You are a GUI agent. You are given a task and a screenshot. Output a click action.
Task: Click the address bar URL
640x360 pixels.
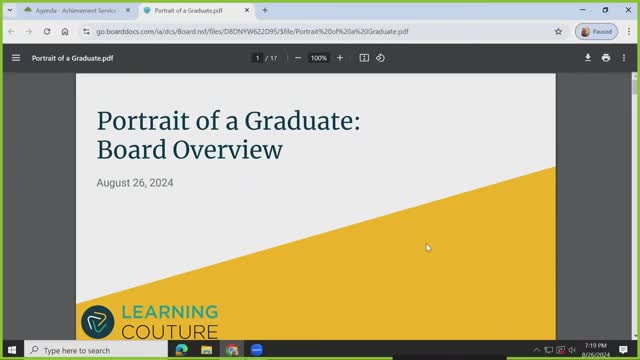coord(252,31)
